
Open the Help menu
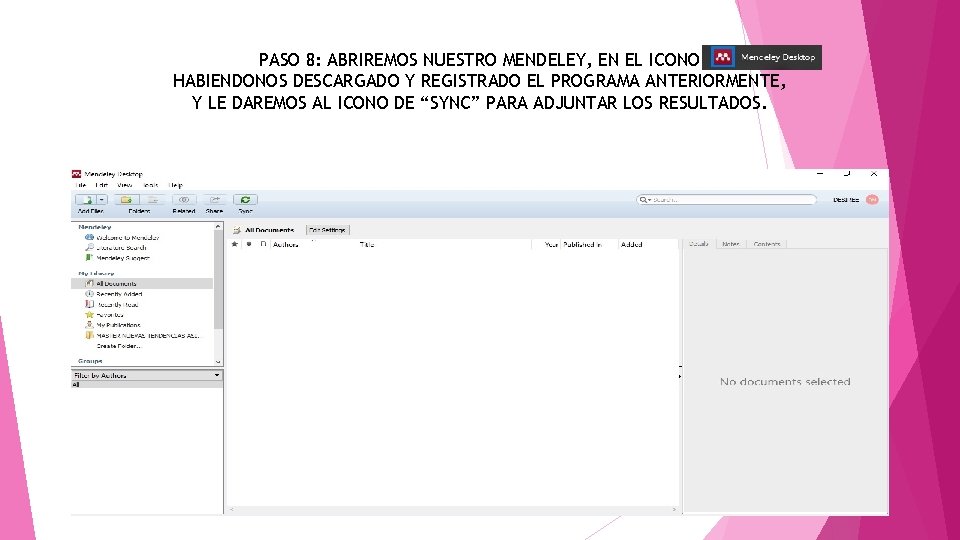[x=176, y=185]
